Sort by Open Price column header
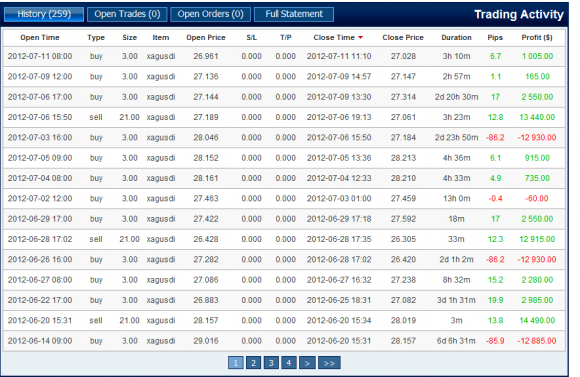 [206, 38]
